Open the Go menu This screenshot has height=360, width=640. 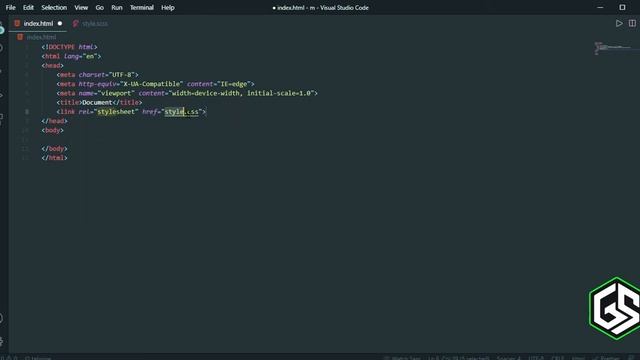[99, 7]
